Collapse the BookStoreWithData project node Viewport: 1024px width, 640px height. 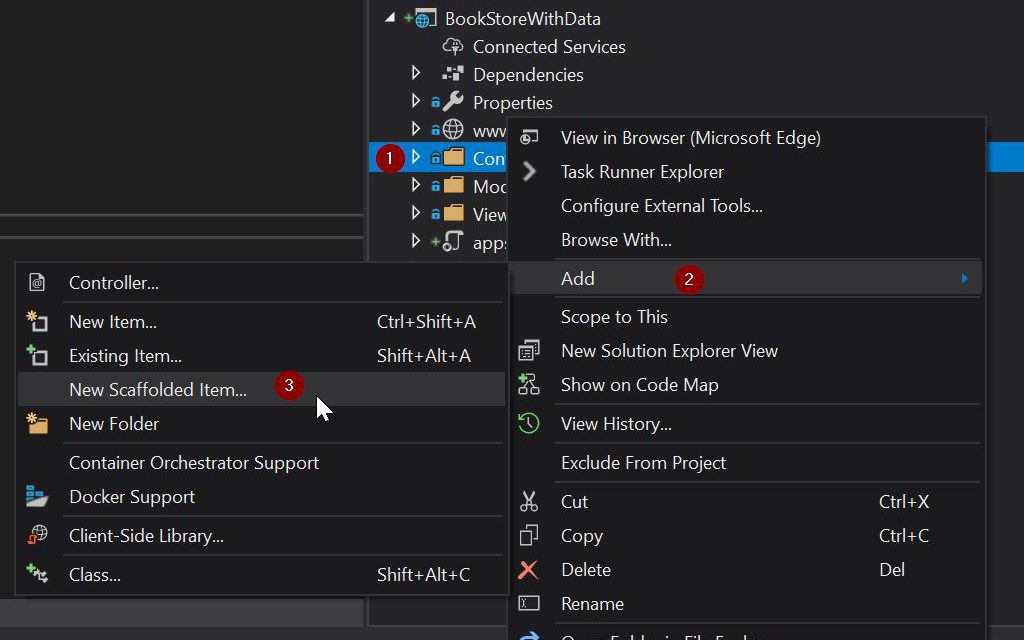coord(389,18)
